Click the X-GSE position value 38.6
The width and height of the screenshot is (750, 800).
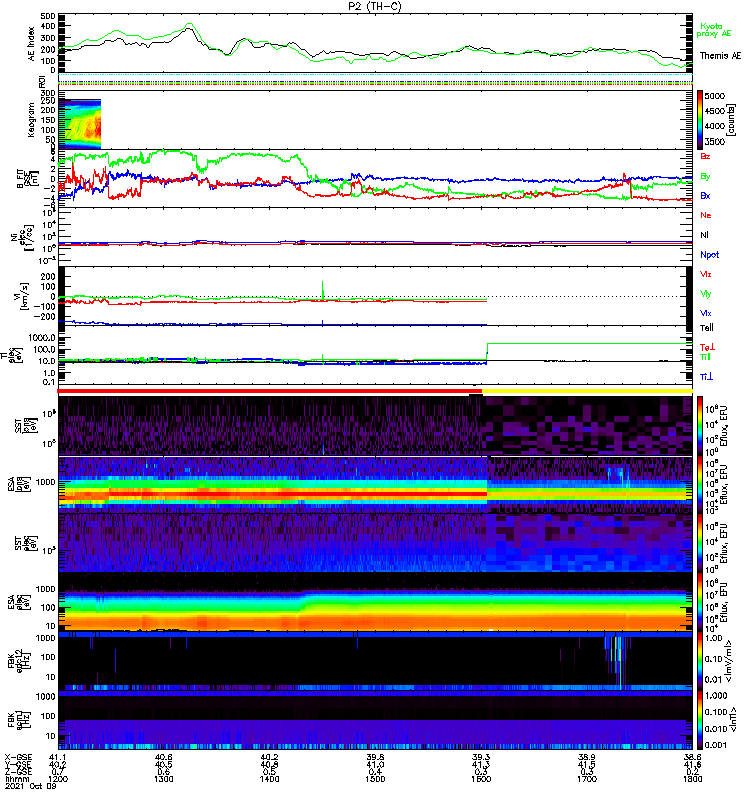click(692, 757)
